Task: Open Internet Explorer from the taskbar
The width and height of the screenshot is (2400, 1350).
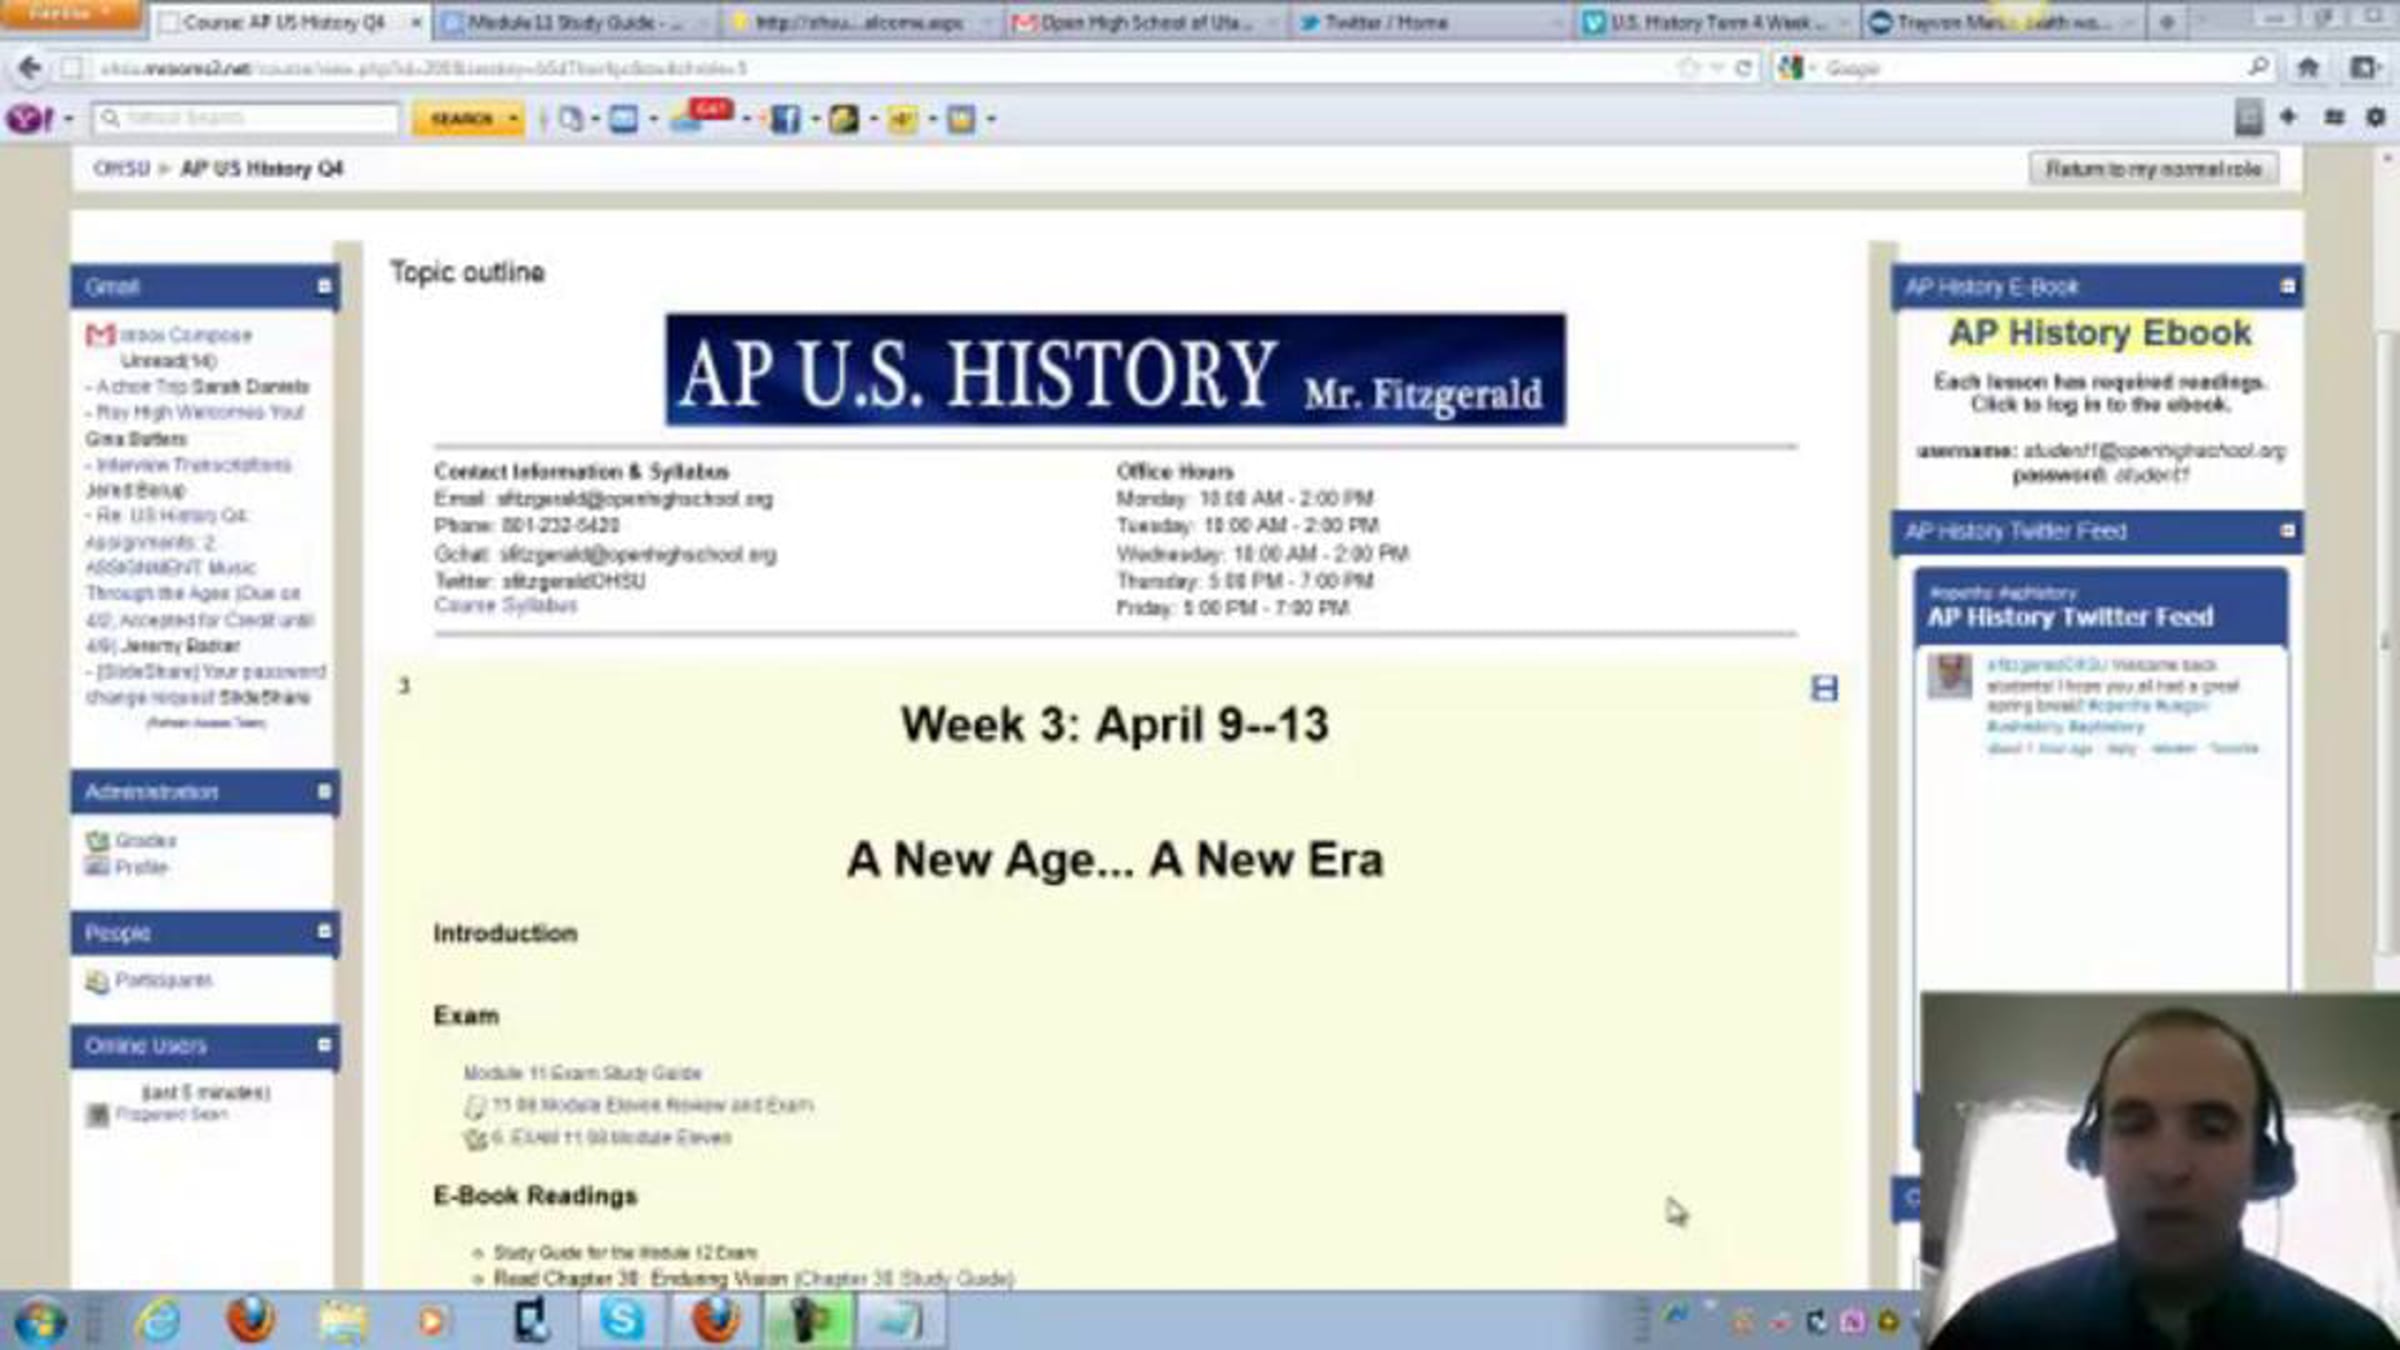Action: [x=158, y=1322]
